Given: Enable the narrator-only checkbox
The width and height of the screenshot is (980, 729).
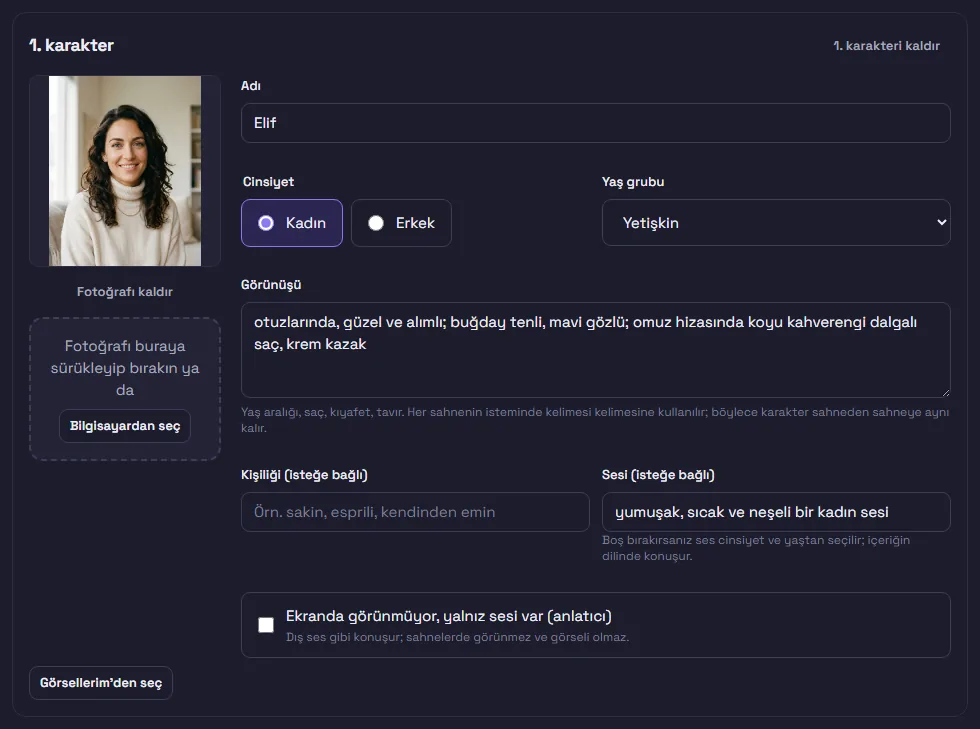Looking at the screenshot, I should click(266, 625).
